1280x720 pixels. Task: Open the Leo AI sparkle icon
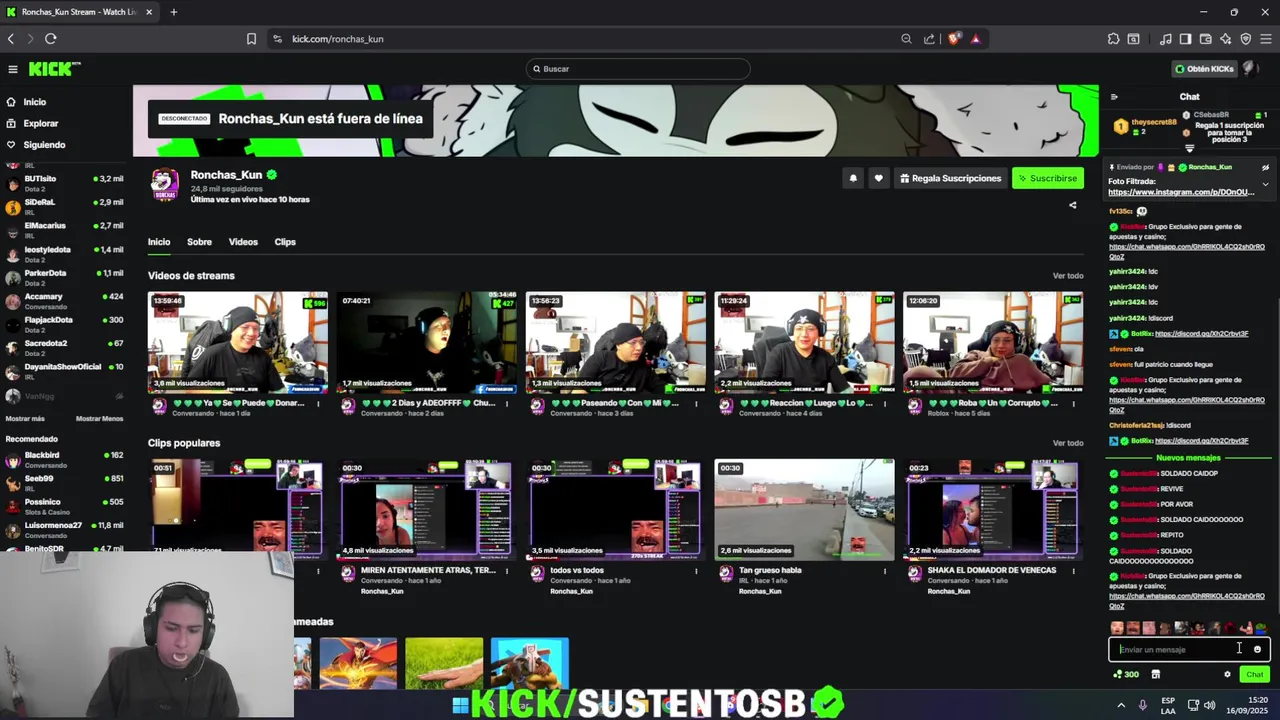[1226, 39]
